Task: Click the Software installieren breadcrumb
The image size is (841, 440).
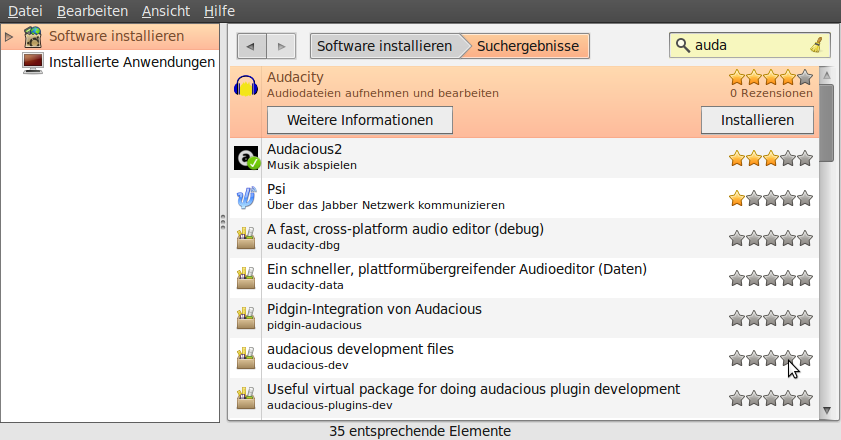Action: click(385, 46)
